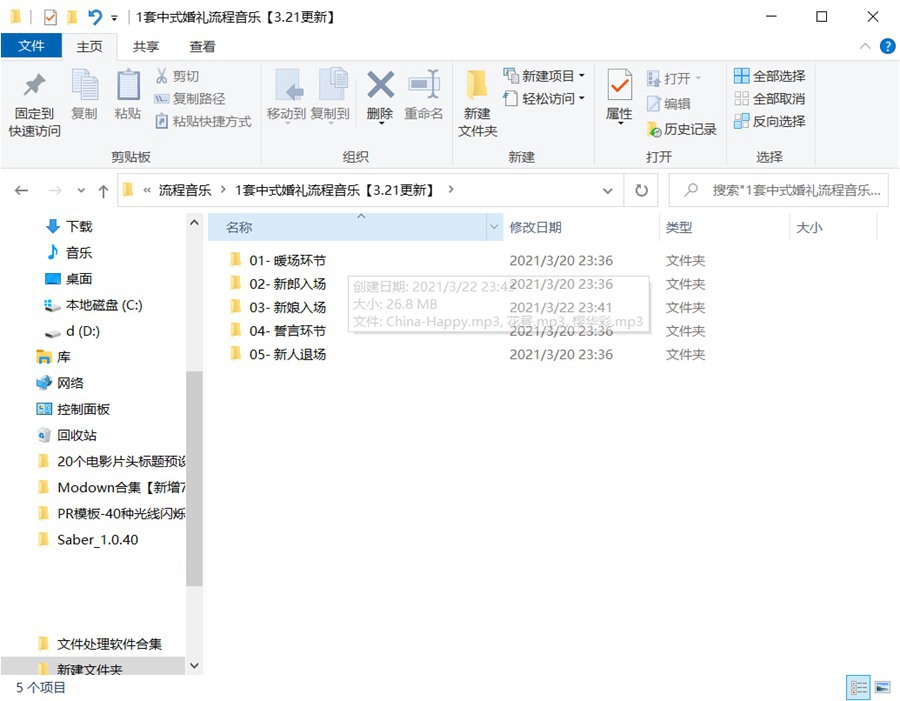Click the Copy (复制) ribbon icon

(84, 85)
